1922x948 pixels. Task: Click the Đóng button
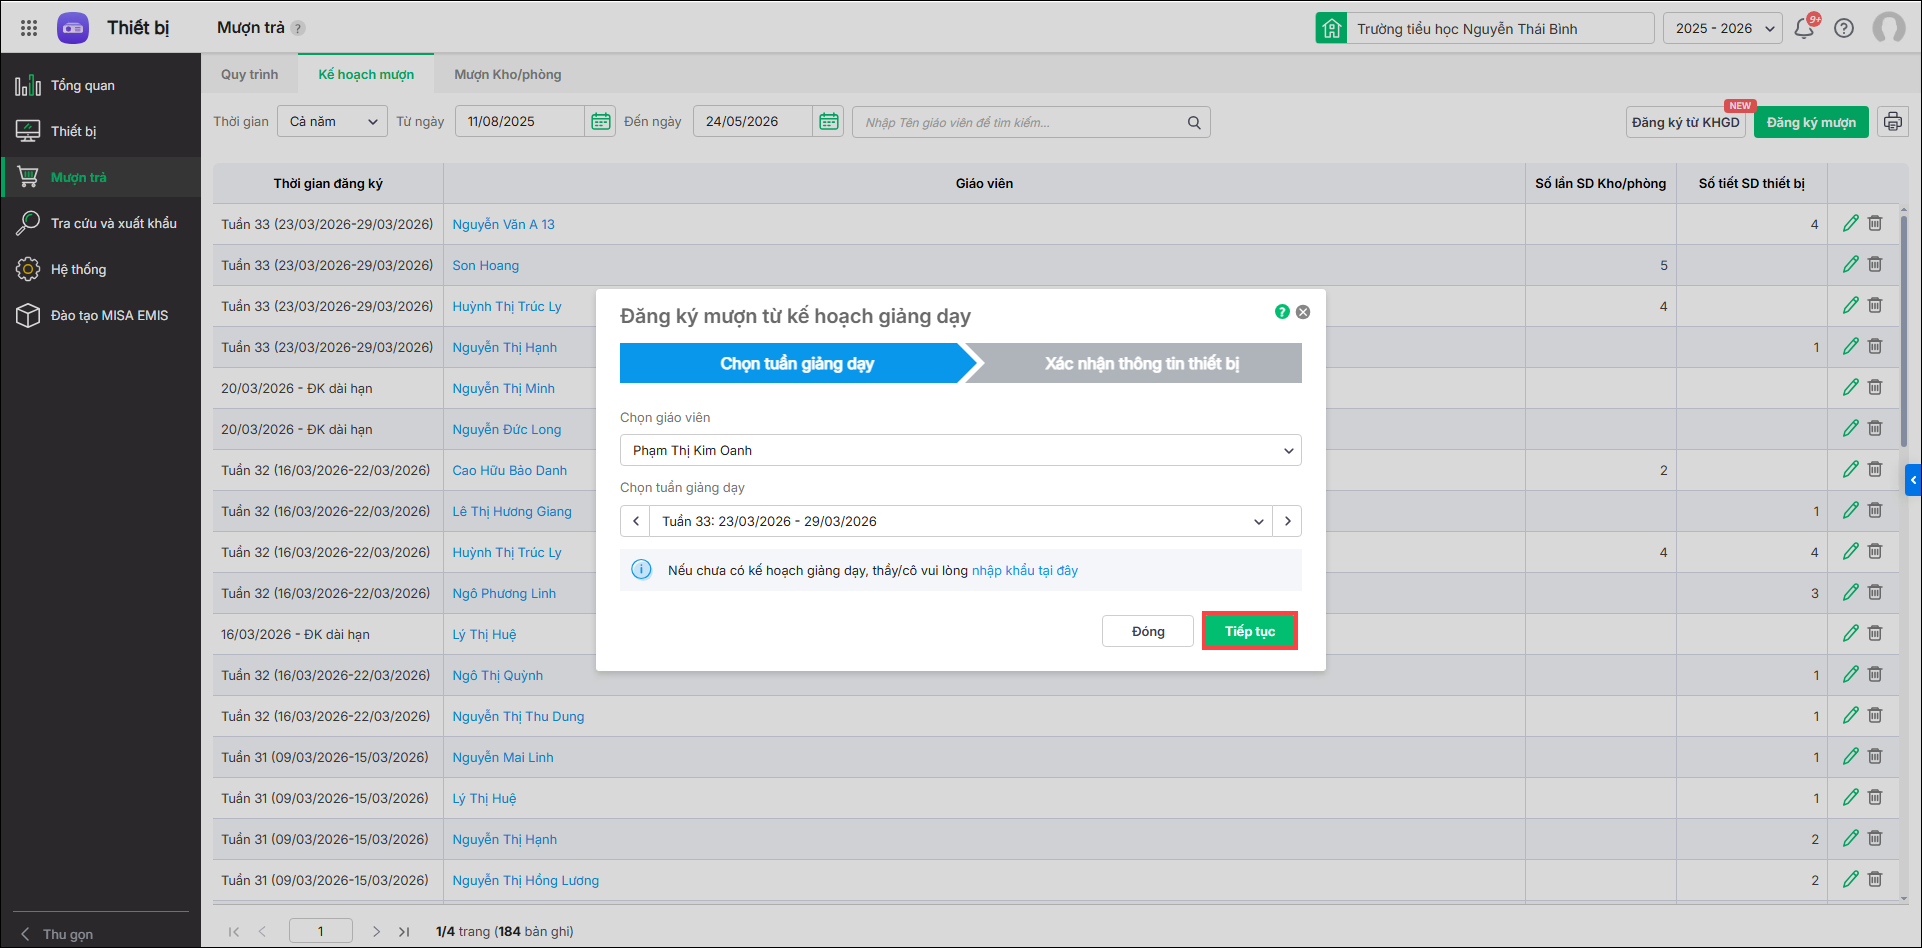[x=1148, y=631]
